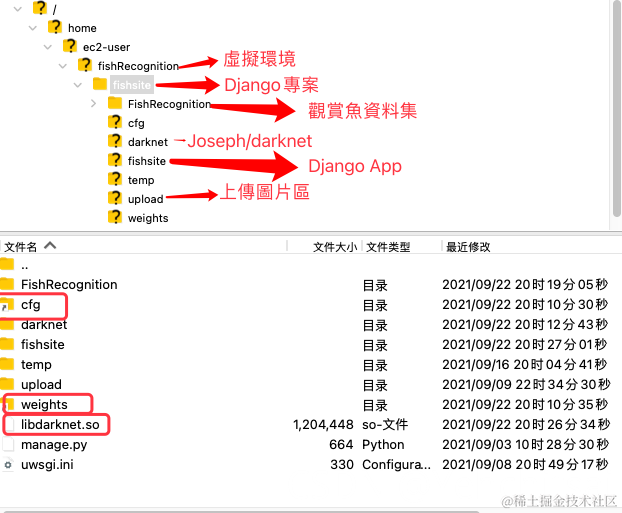Click manage.py file icon
The height and width of the screenshot is (513, 622).
8,444
